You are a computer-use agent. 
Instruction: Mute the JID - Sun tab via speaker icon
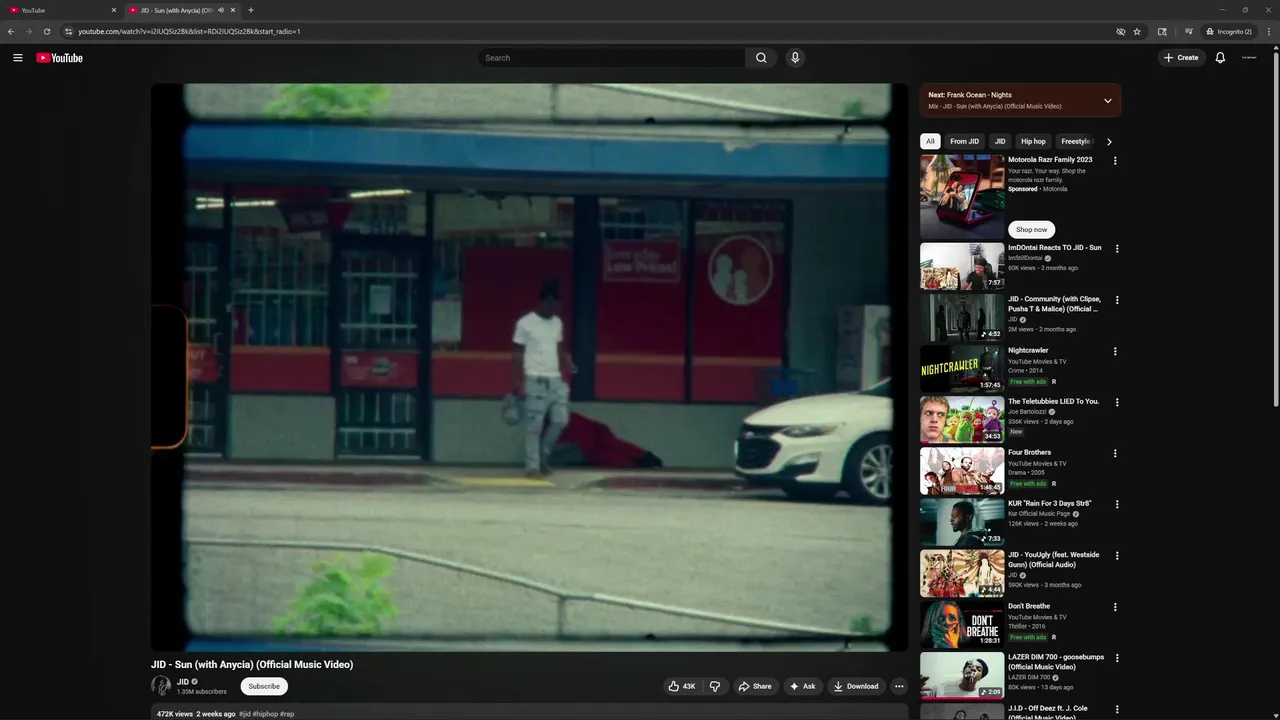pyautogui.click(x=221, y=10)
